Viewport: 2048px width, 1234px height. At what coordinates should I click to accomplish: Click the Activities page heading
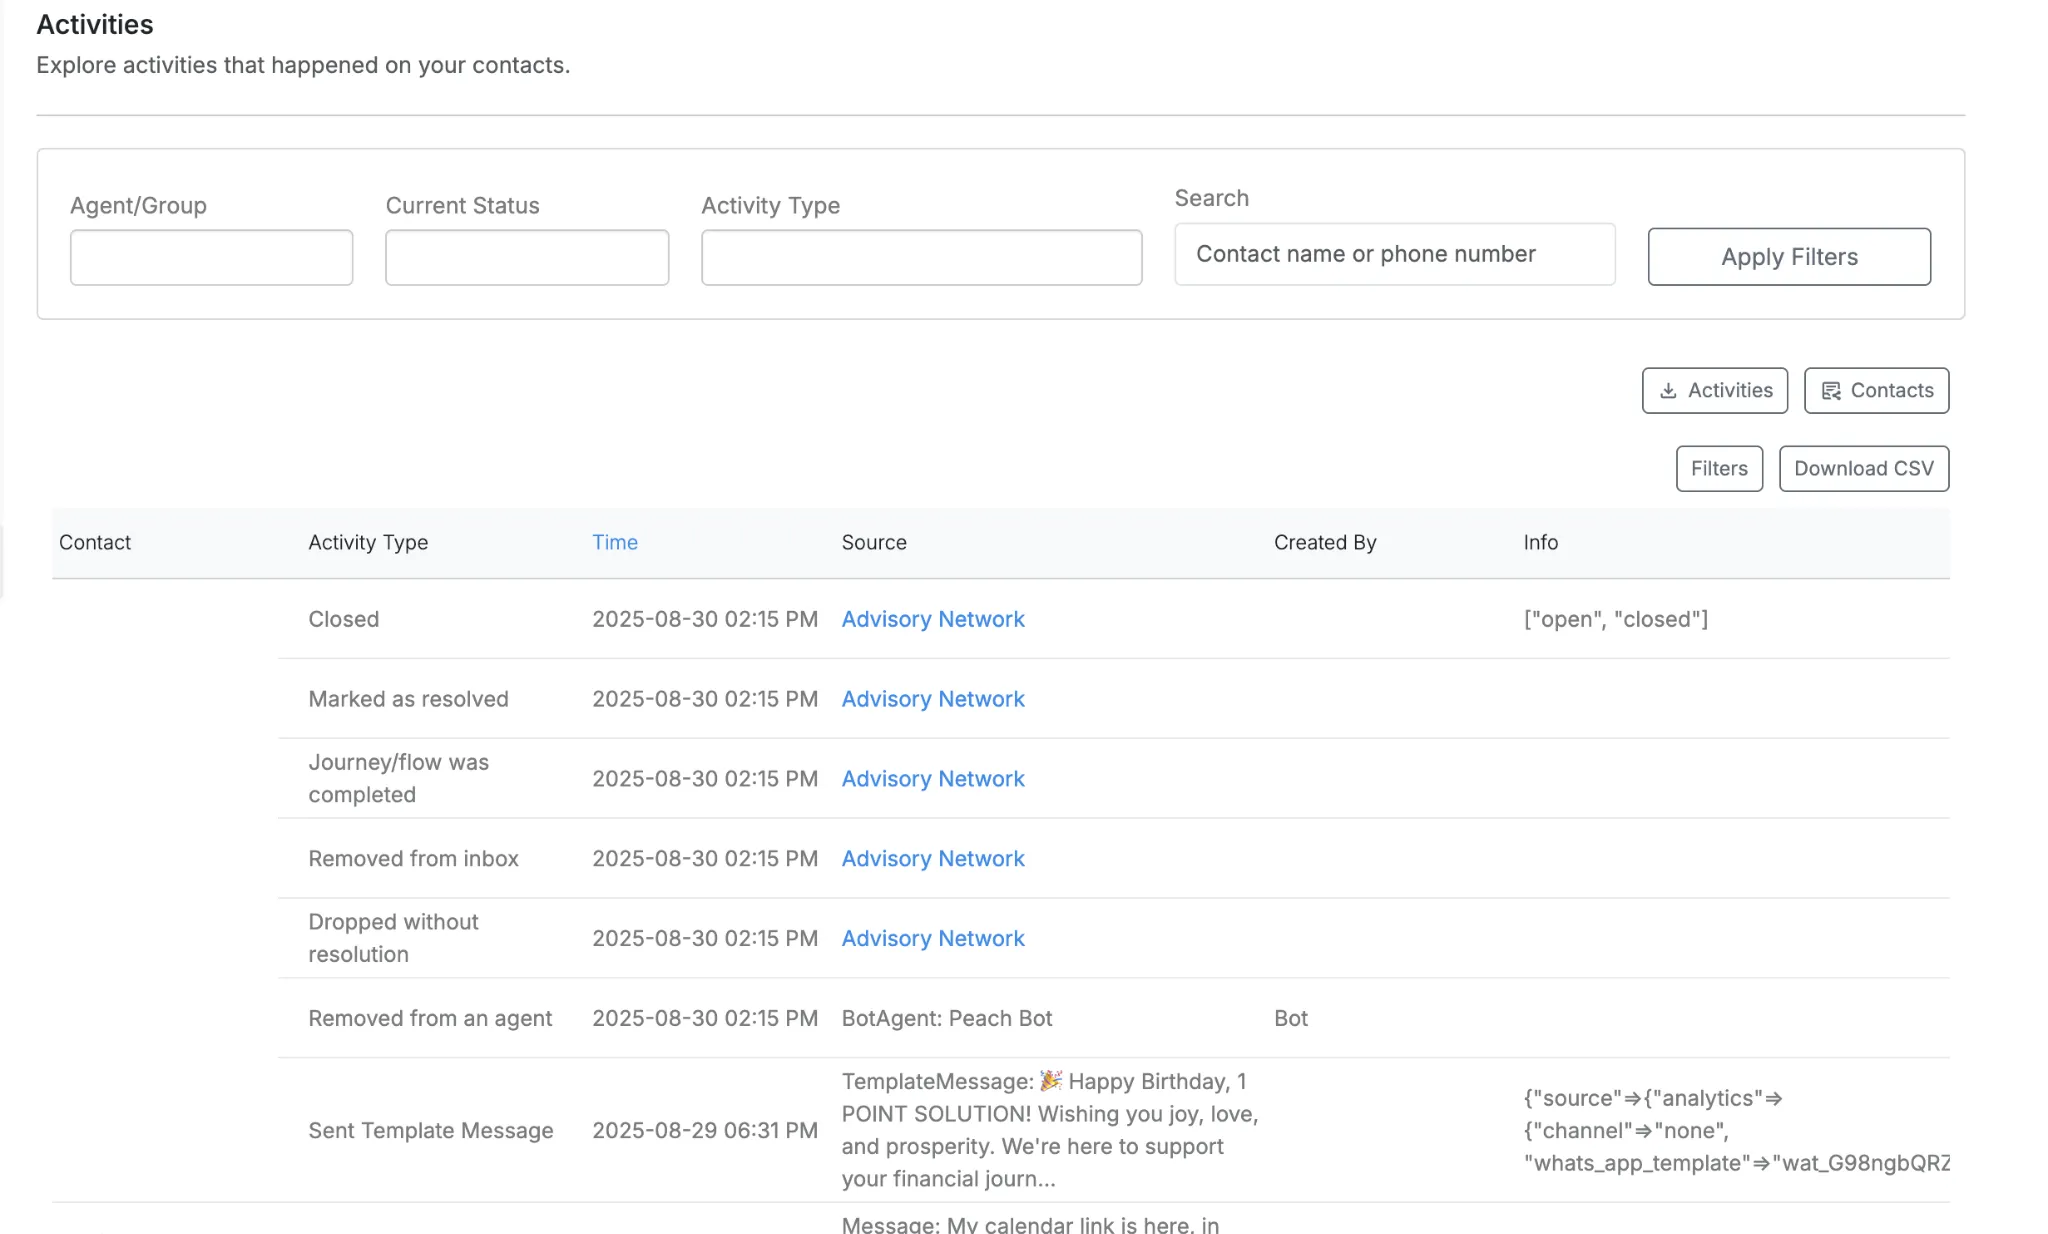coord(95,24)
